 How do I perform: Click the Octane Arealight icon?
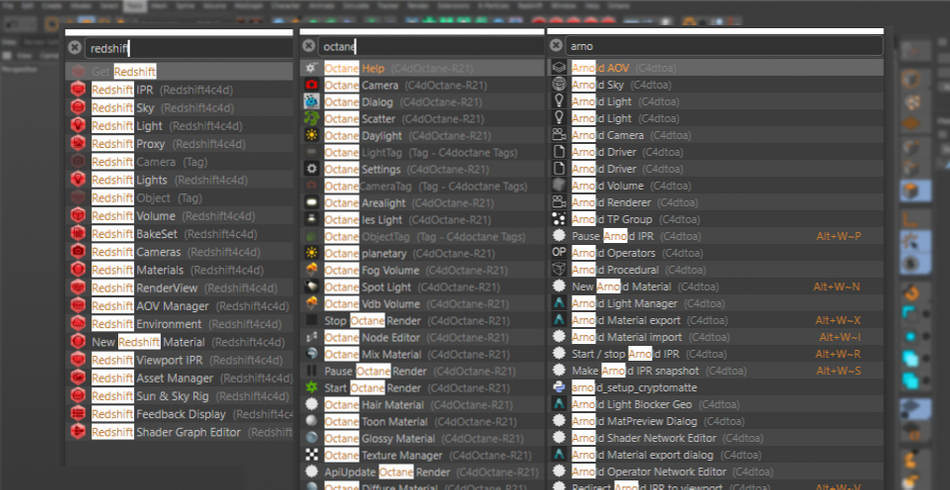click(311, 203)
